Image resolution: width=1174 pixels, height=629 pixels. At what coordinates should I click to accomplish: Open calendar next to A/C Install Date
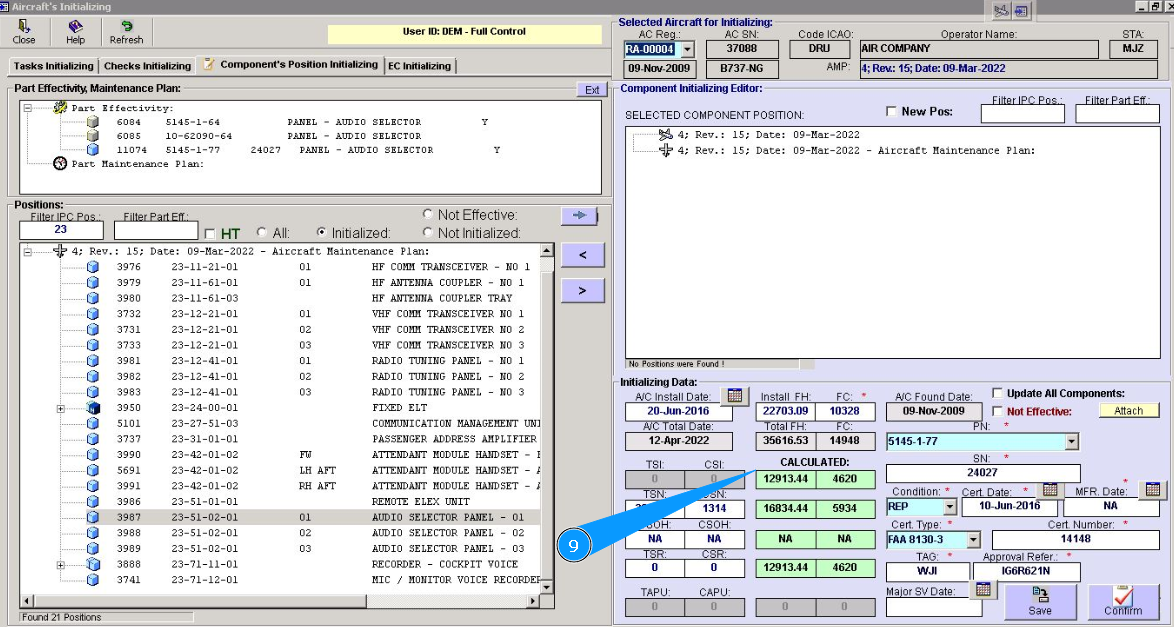point(734,396)
